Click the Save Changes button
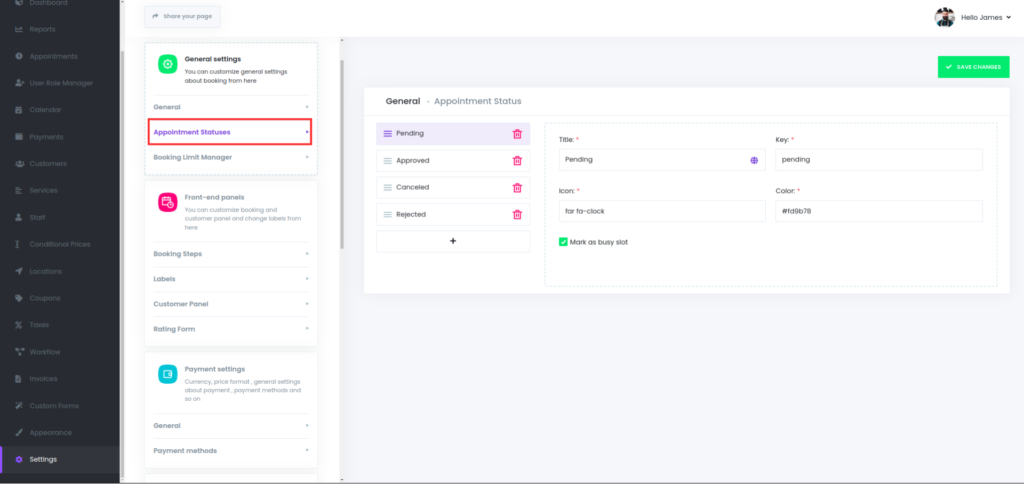The width and height of the screenshot is (1024, 484). 972,67
